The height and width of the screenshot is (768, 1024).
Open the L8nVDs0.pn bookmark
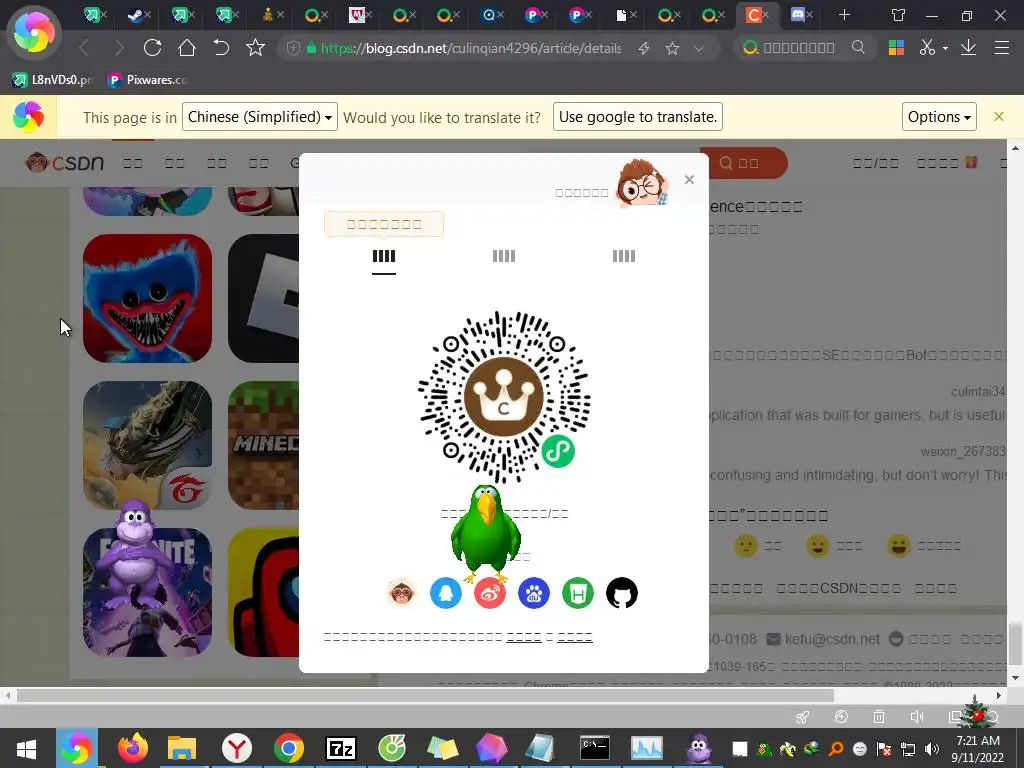(52, 80)
